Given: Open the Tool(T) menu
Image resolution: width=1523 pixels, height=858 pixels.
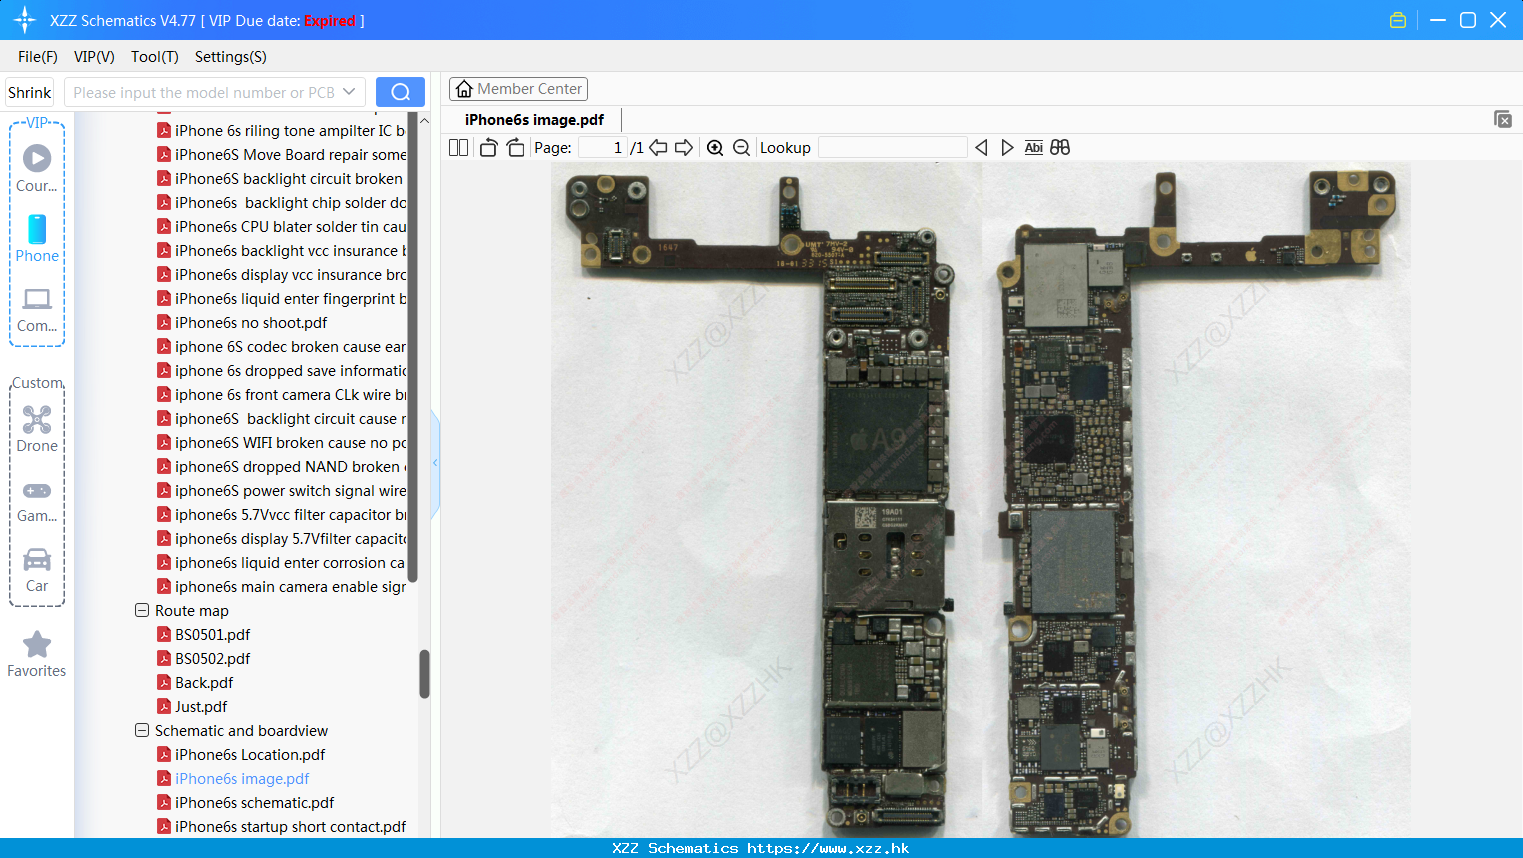Looking at the screenshot, I should (x=155, y=57).
